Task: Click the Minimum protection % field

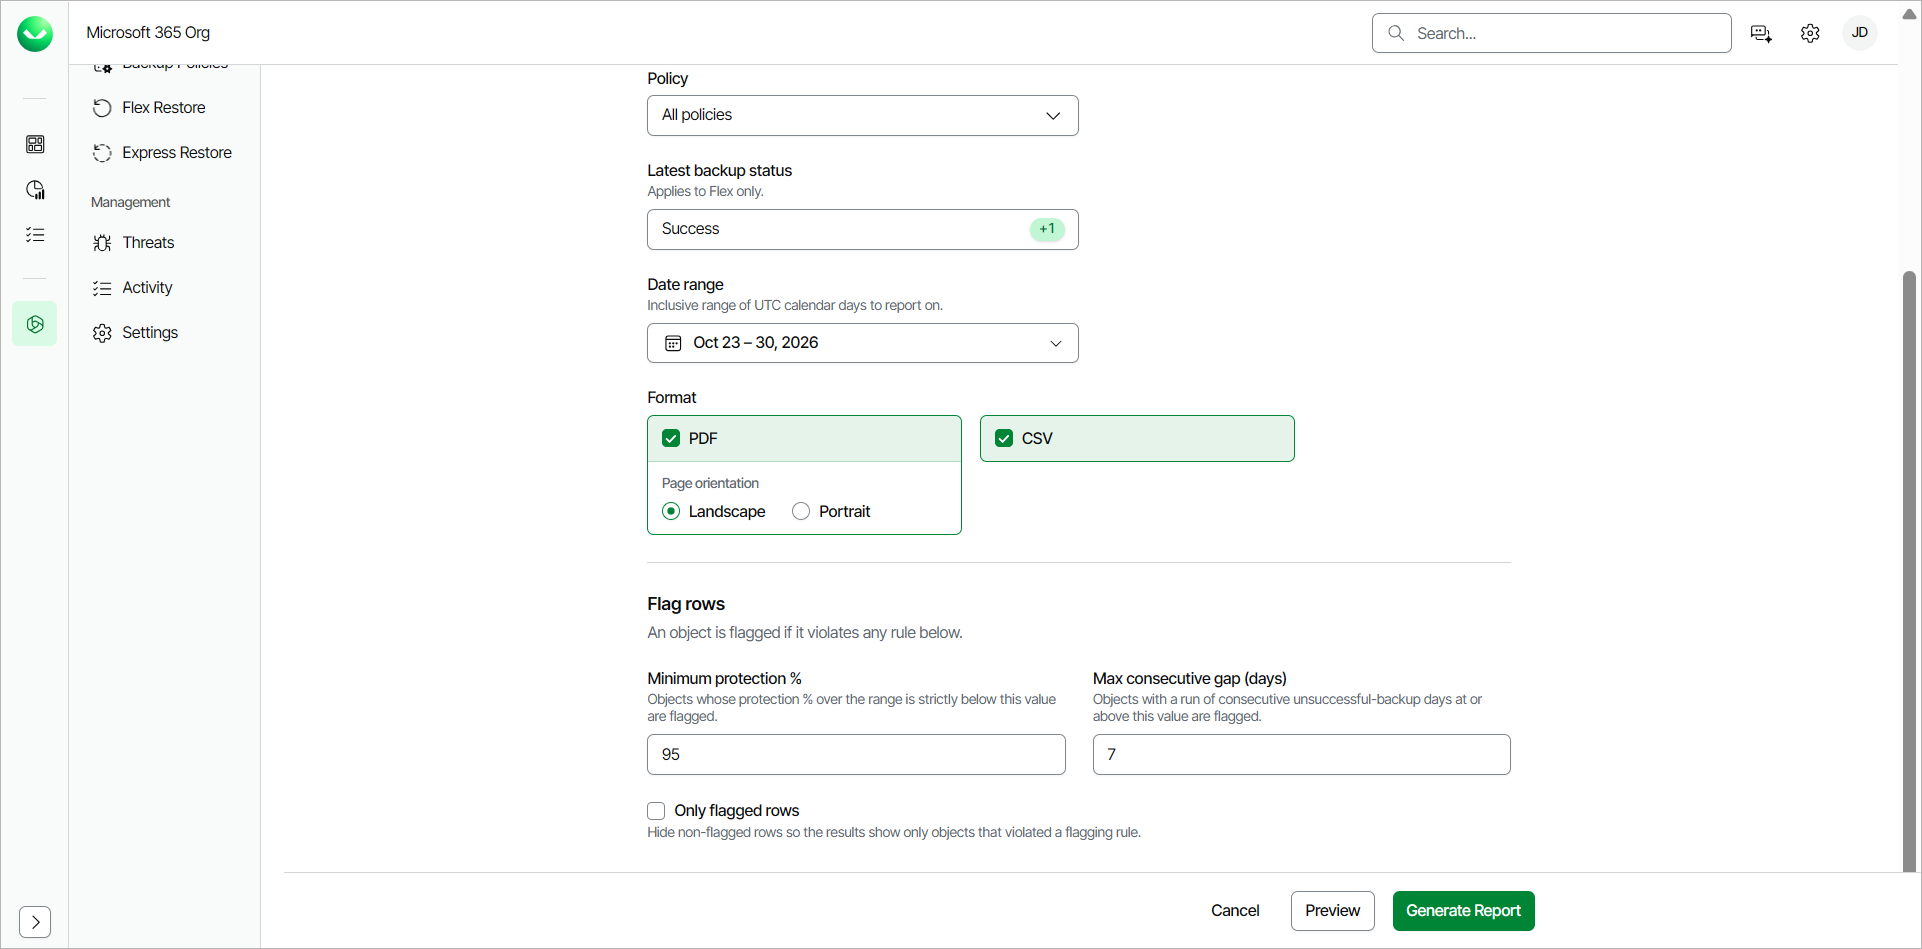Action: [x=856, y=754]
